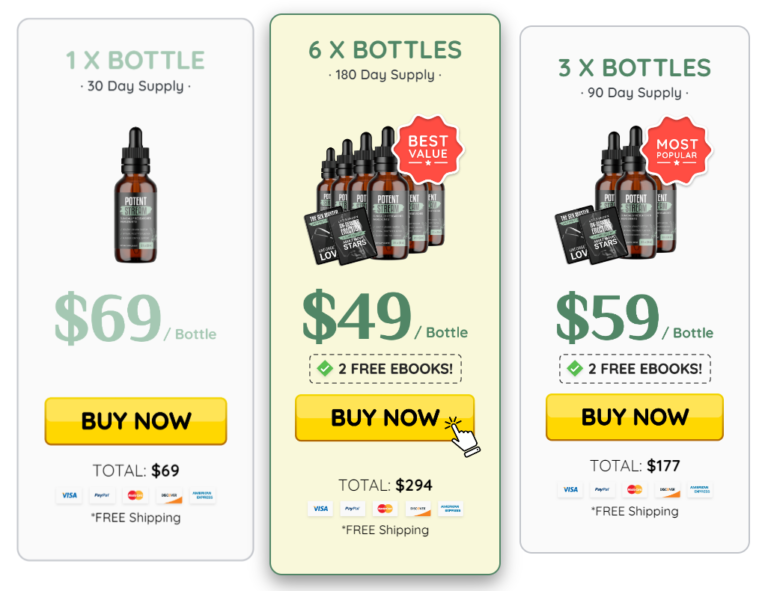Viewport: 768px width, 591px height.
Task: Click green checkmark in 3 bottles ebooks box
Action: point(575,368)
